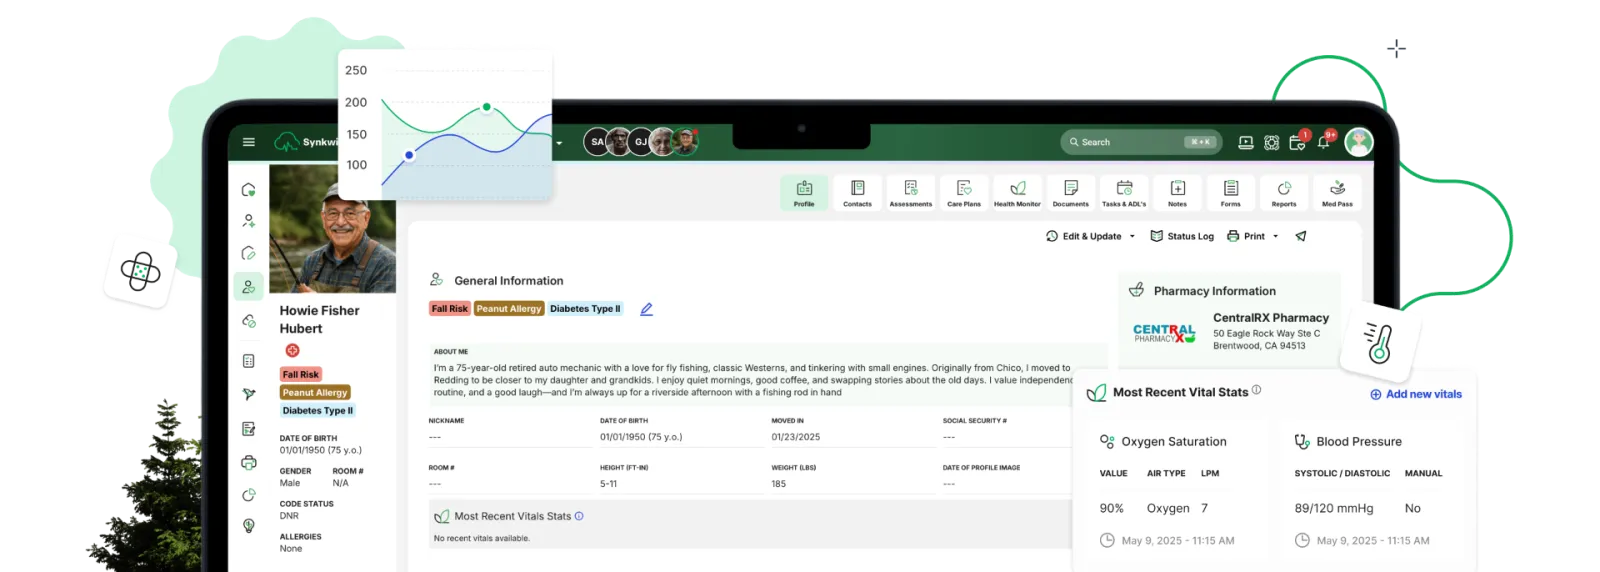
Task: Go to the Assessments tab
Action: 911,193
